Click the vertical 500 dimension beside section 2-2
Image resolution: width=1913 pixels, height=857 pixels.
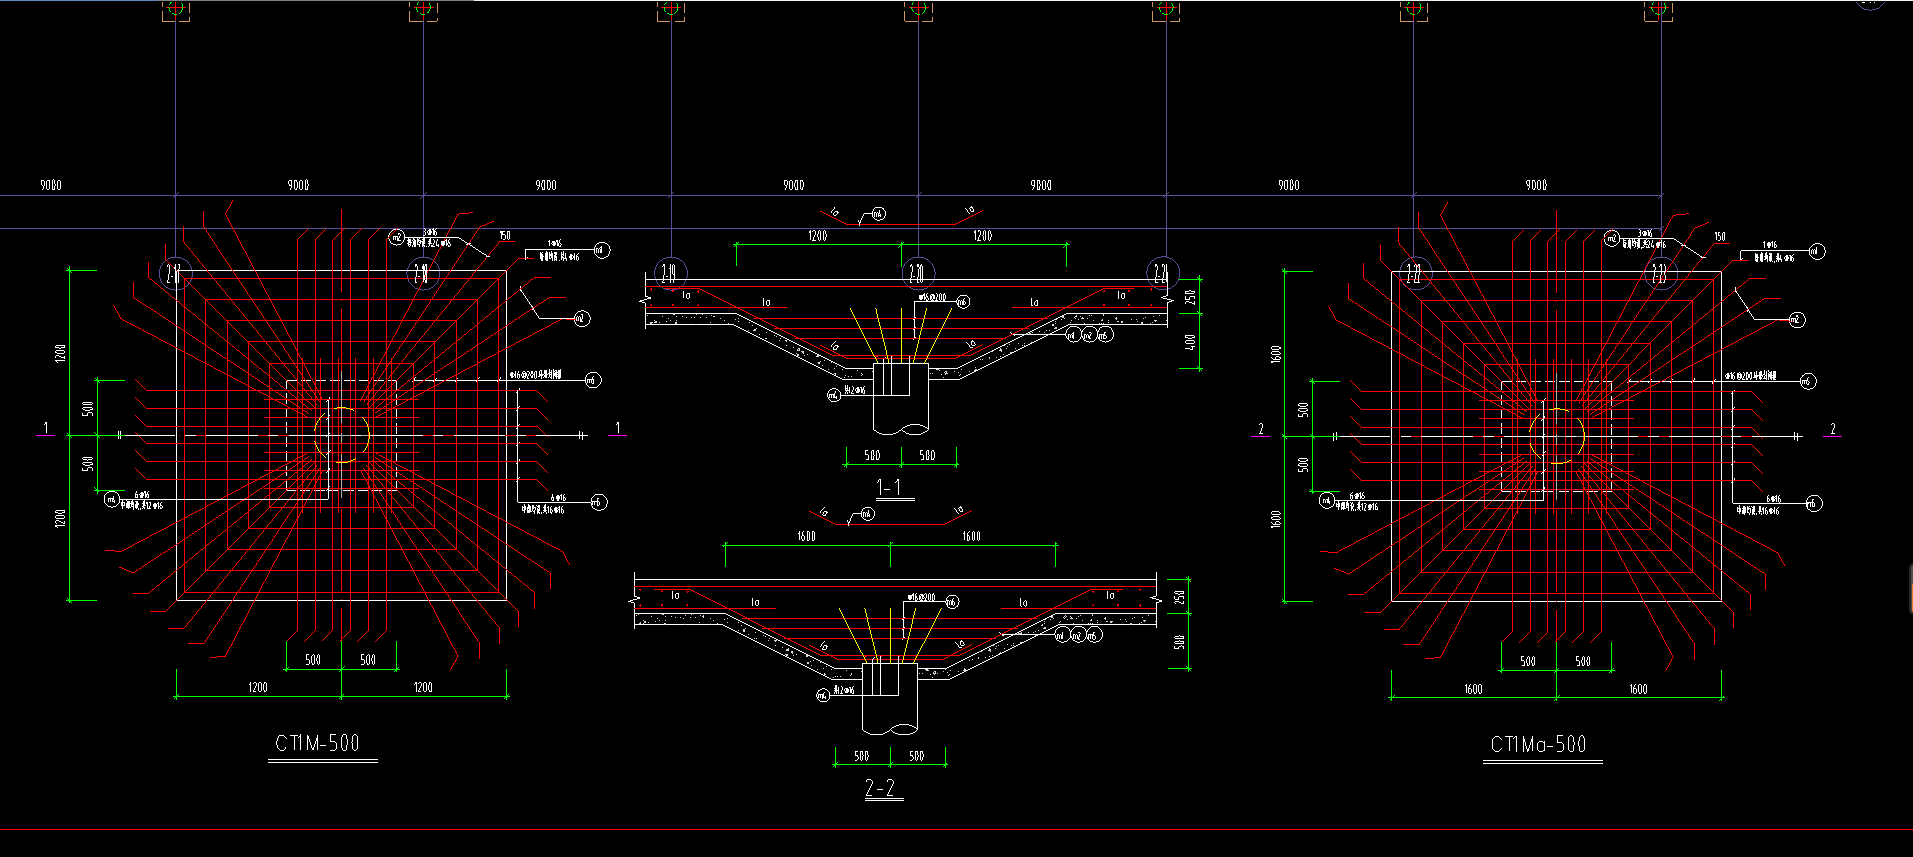pyautogui.click(x=1180, y=642)
